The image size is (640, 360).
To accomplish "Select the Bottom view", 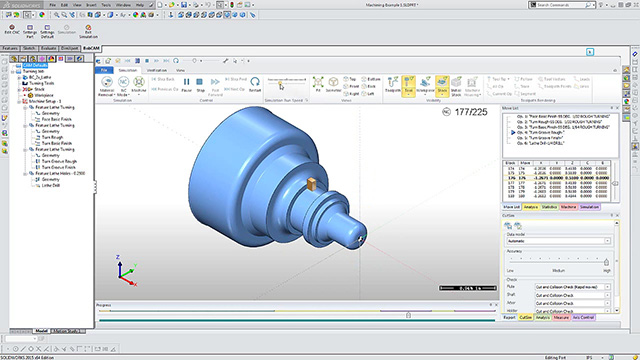I will coord(371,79).
